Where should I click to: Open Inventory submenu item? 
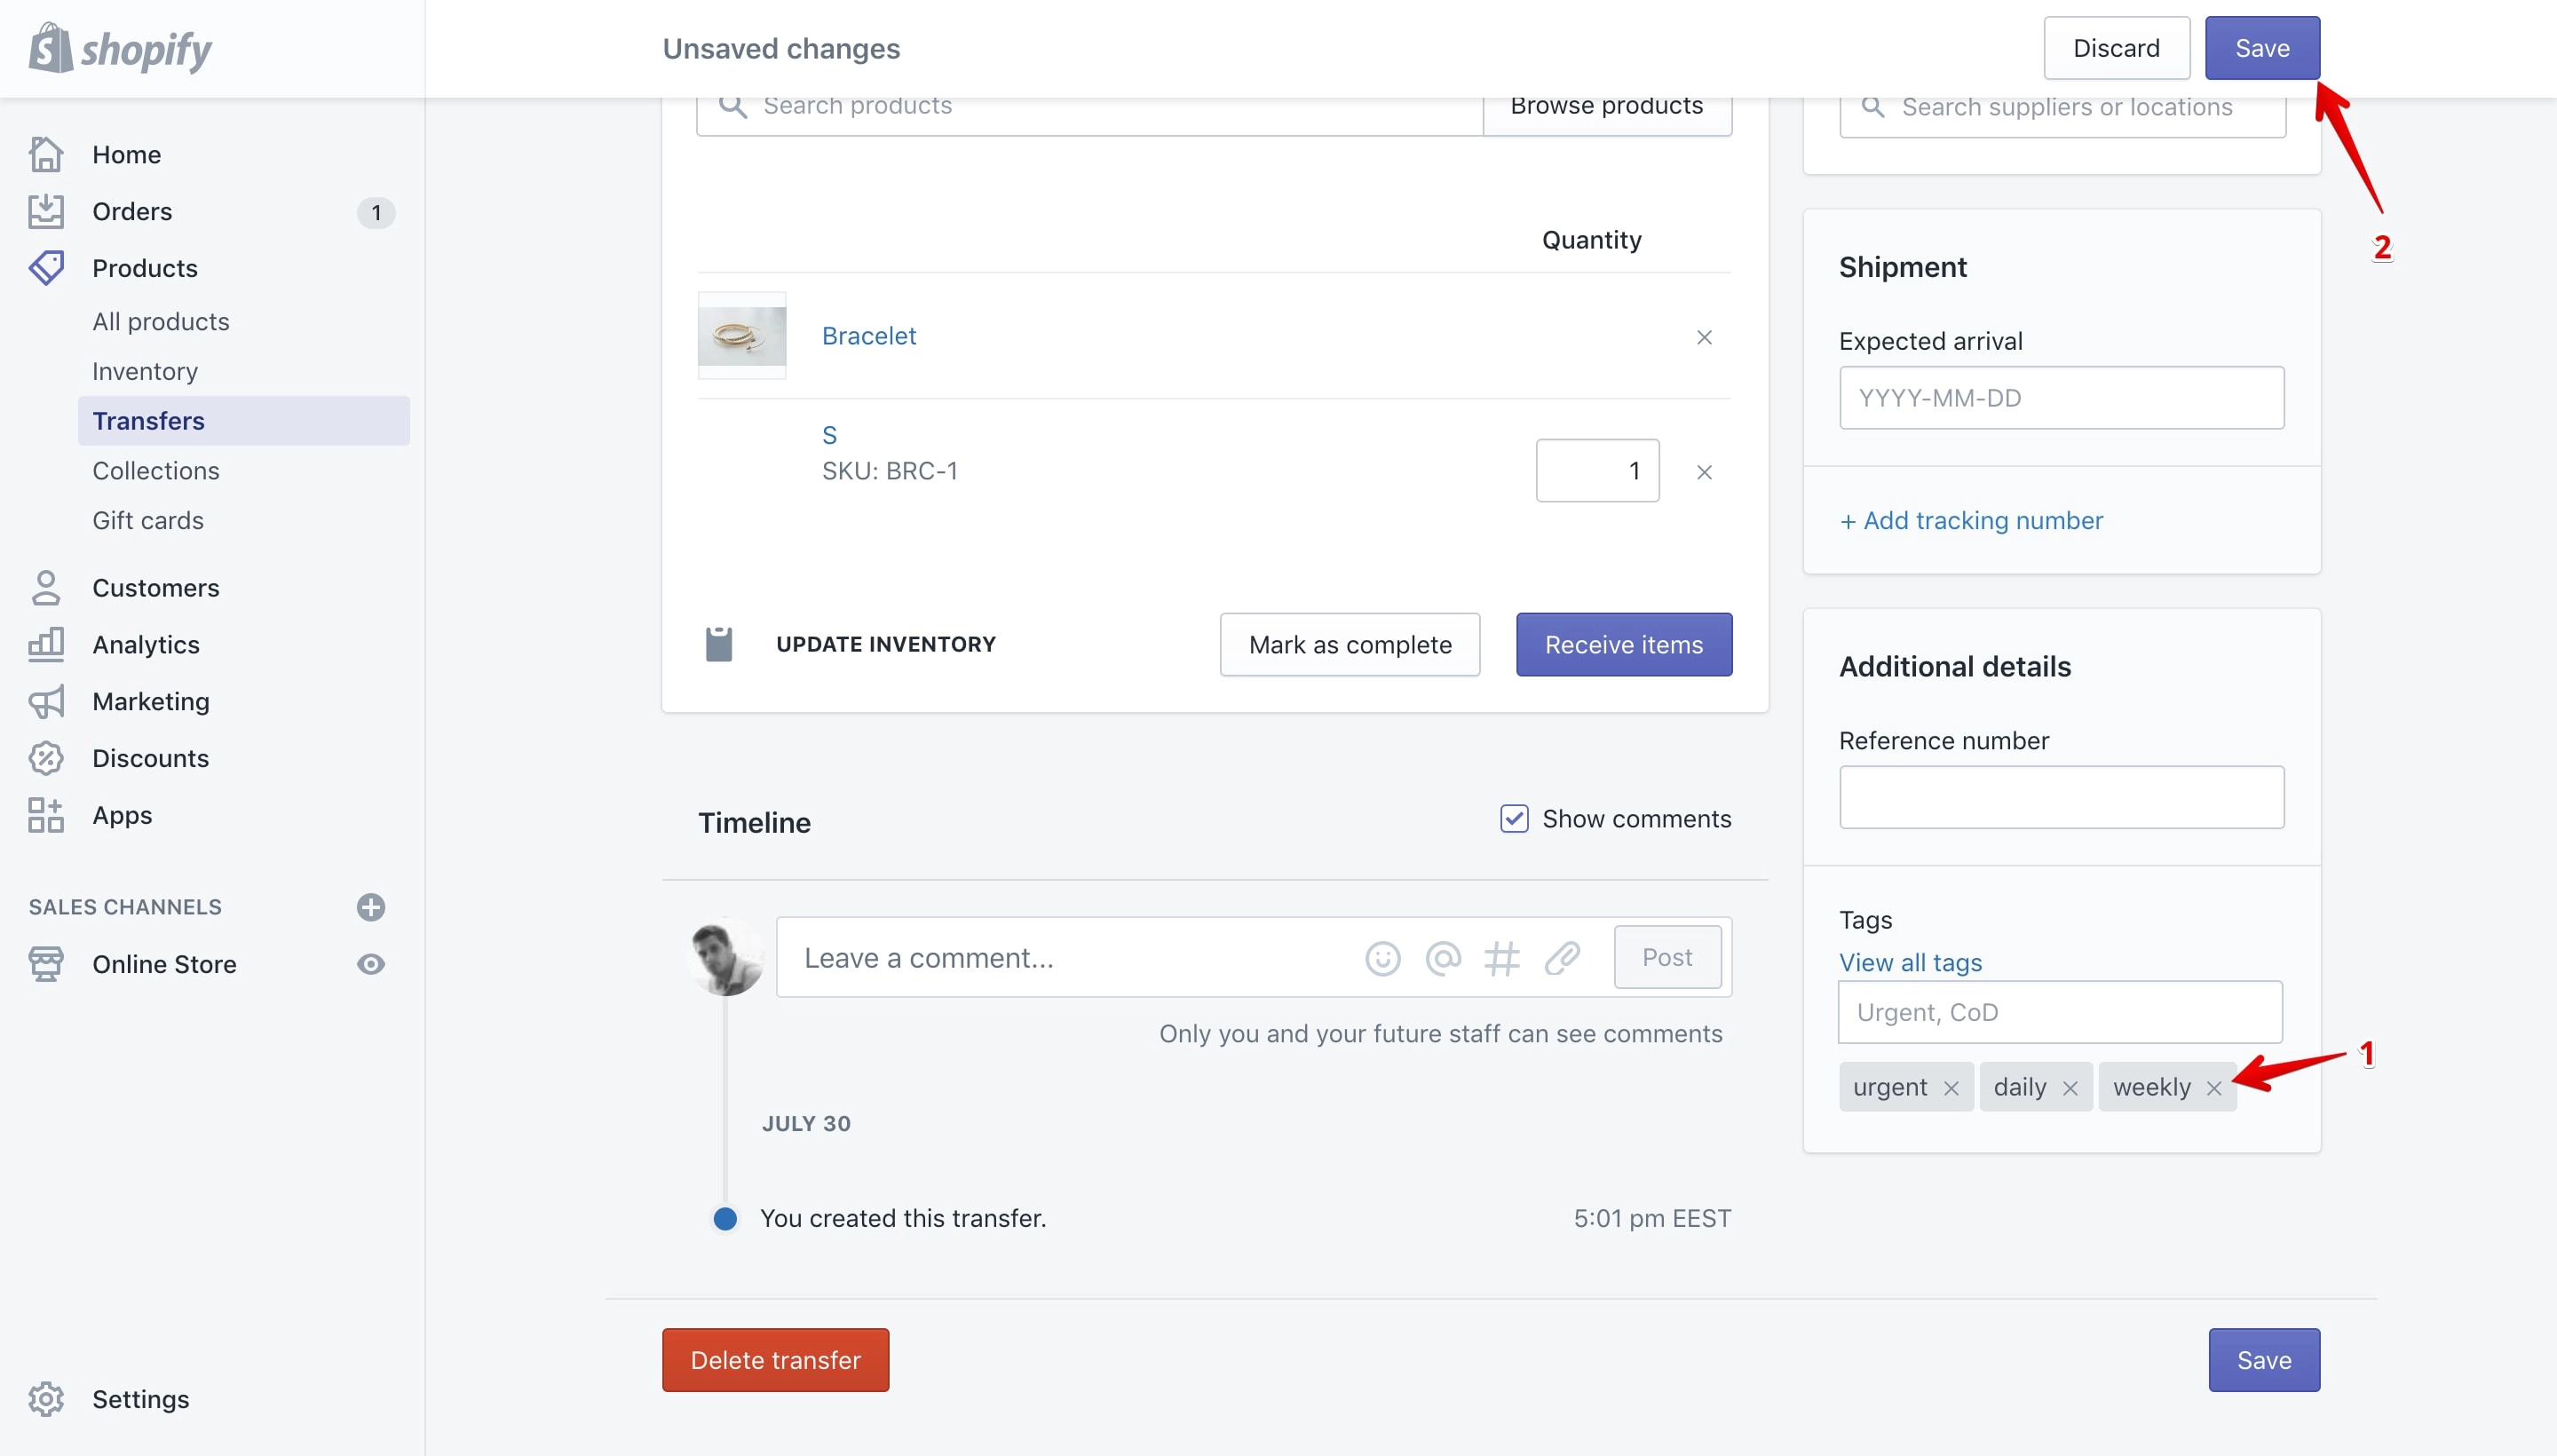tap(145, 372)
